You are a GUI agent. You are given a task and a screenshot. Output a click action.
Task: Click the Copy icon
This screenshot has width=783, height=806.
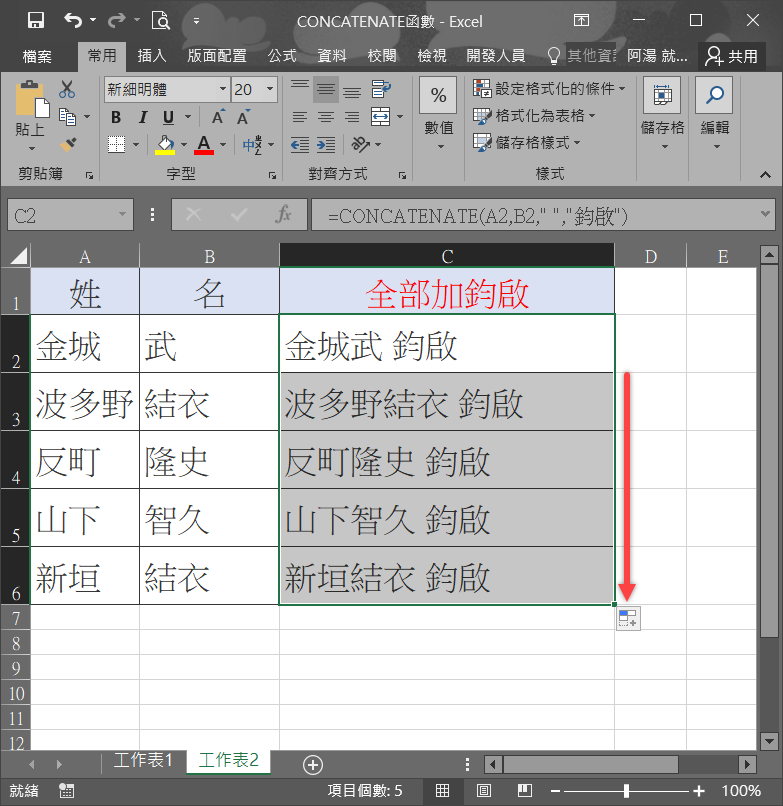(67, 117)
